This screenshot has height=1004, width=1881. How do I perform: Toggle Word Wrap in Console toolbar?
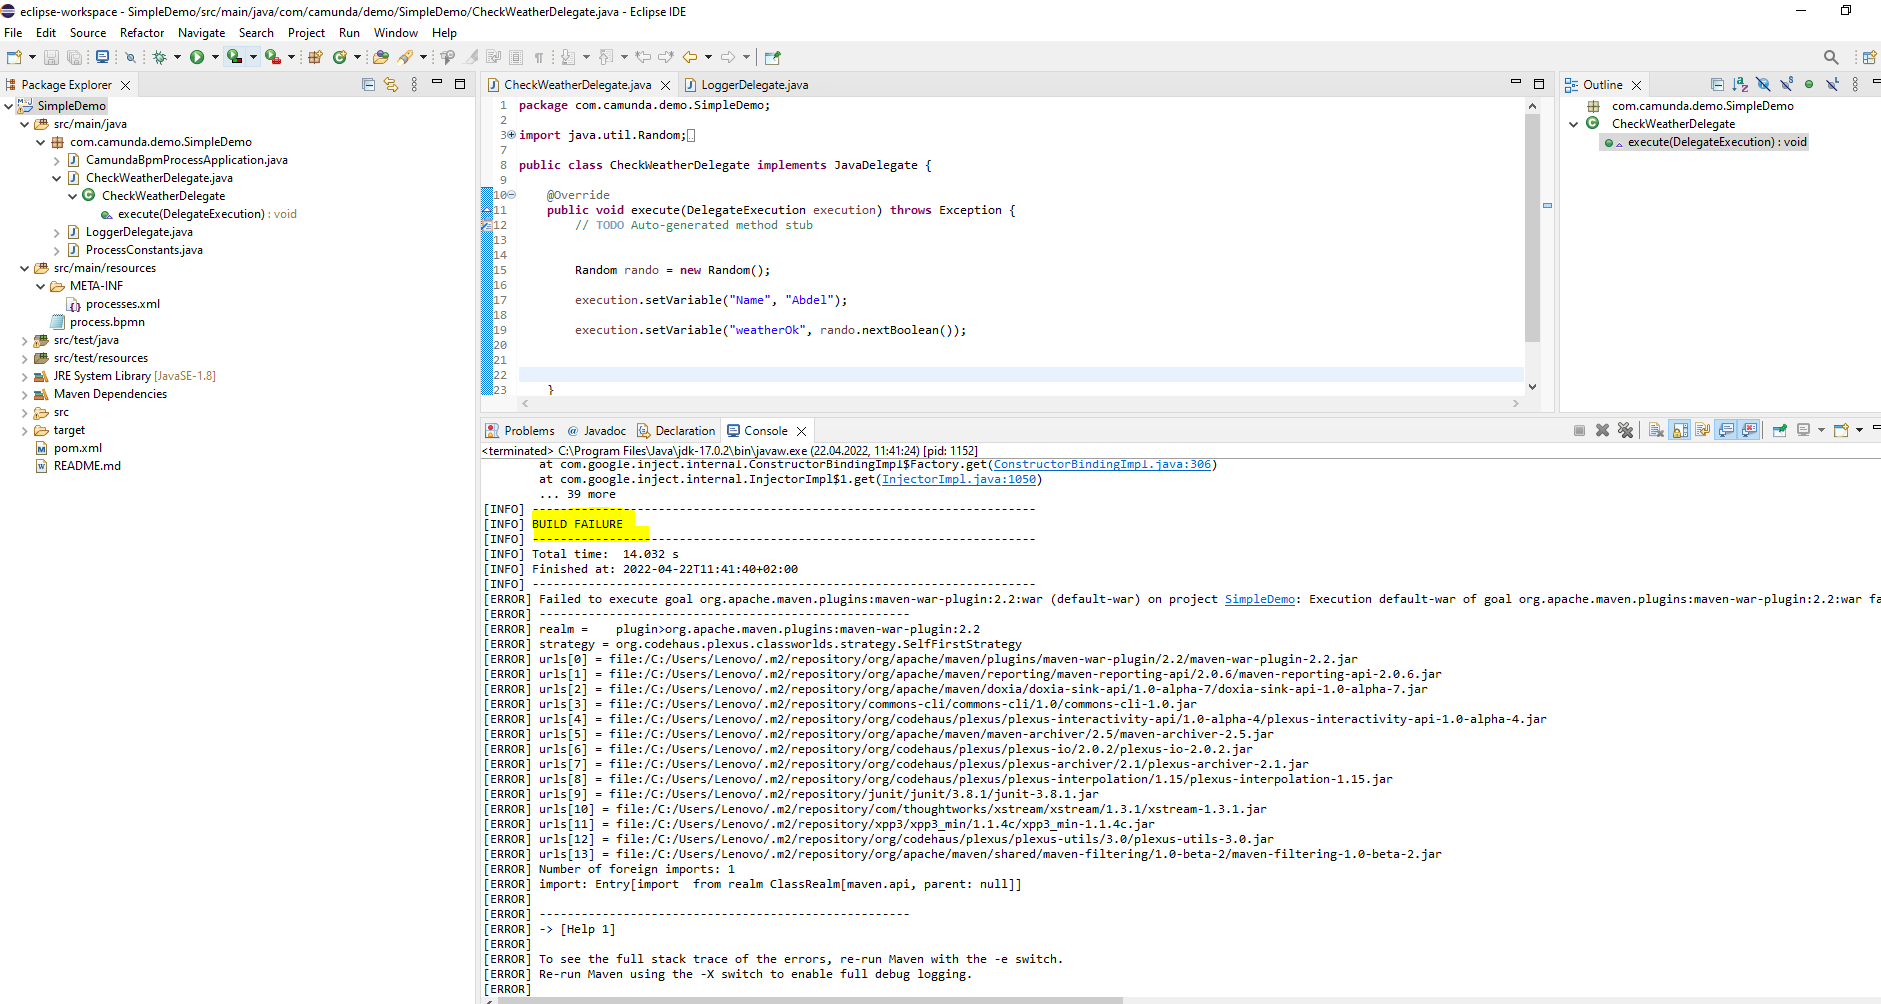coord(1702,430)
